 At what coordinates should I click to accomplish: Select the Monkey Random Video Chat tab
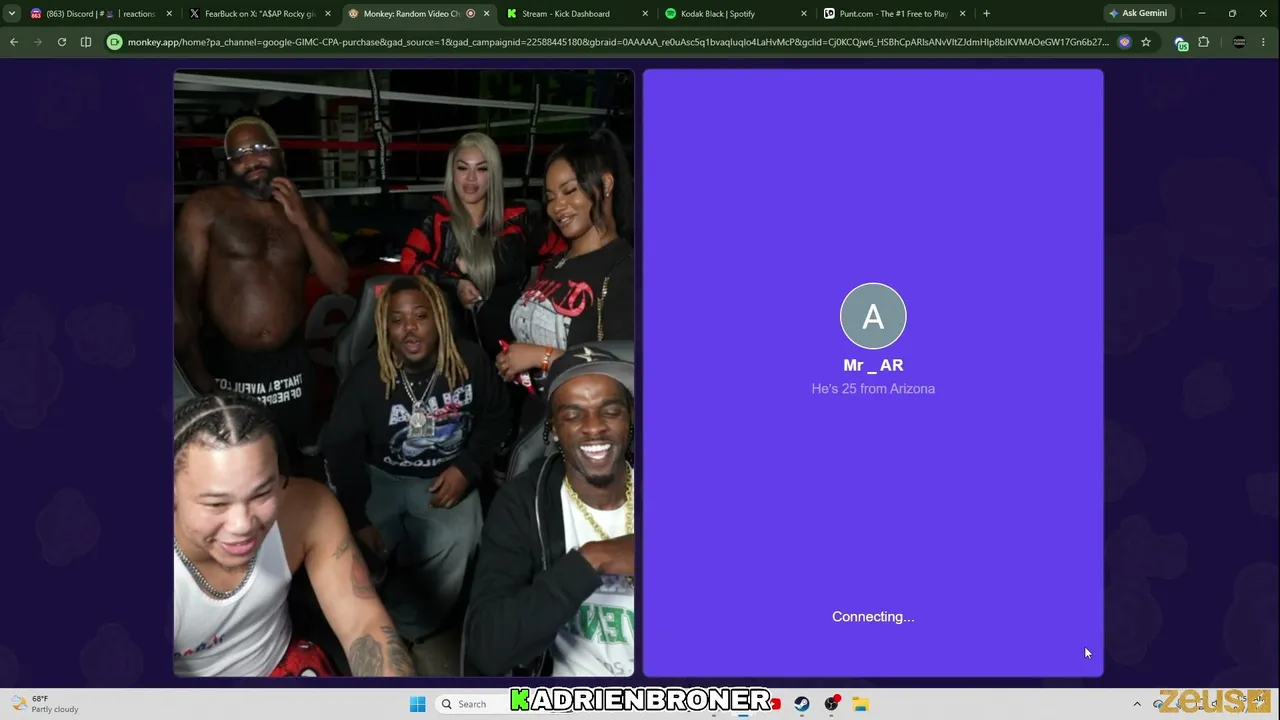418,14
